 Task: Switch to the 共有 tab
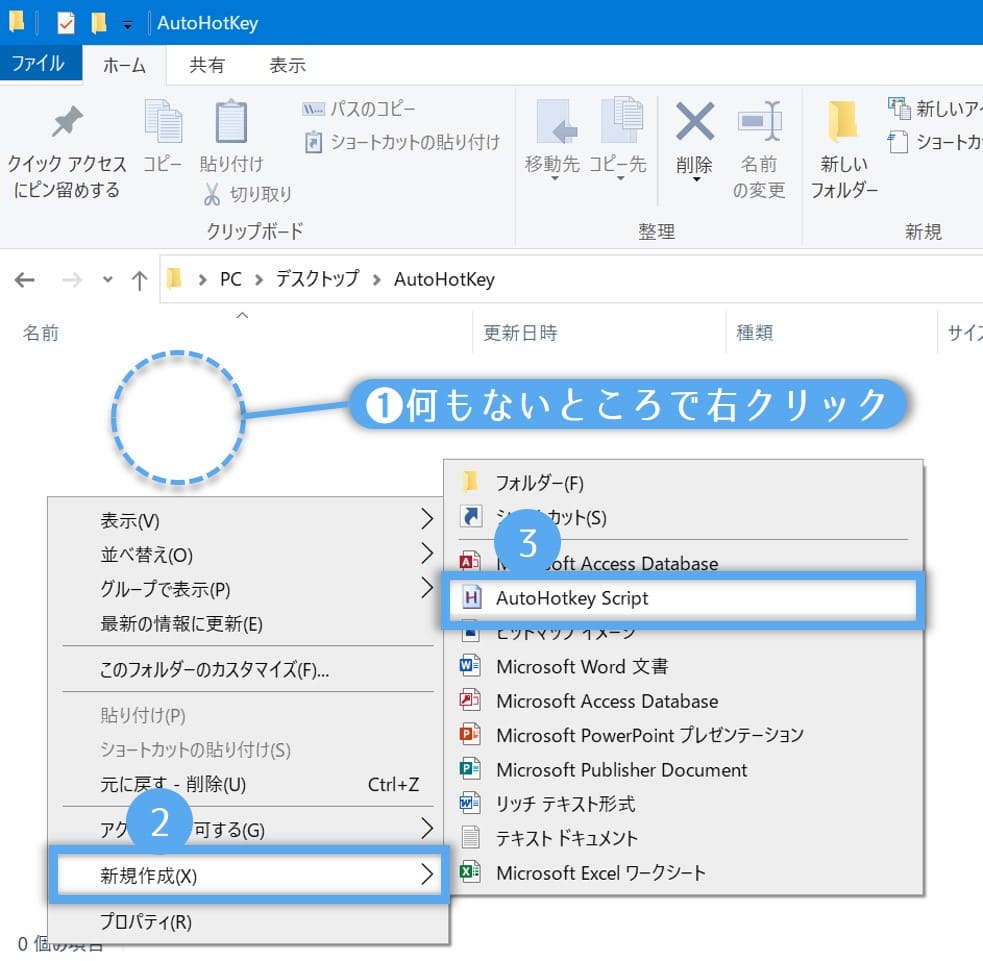207,65
